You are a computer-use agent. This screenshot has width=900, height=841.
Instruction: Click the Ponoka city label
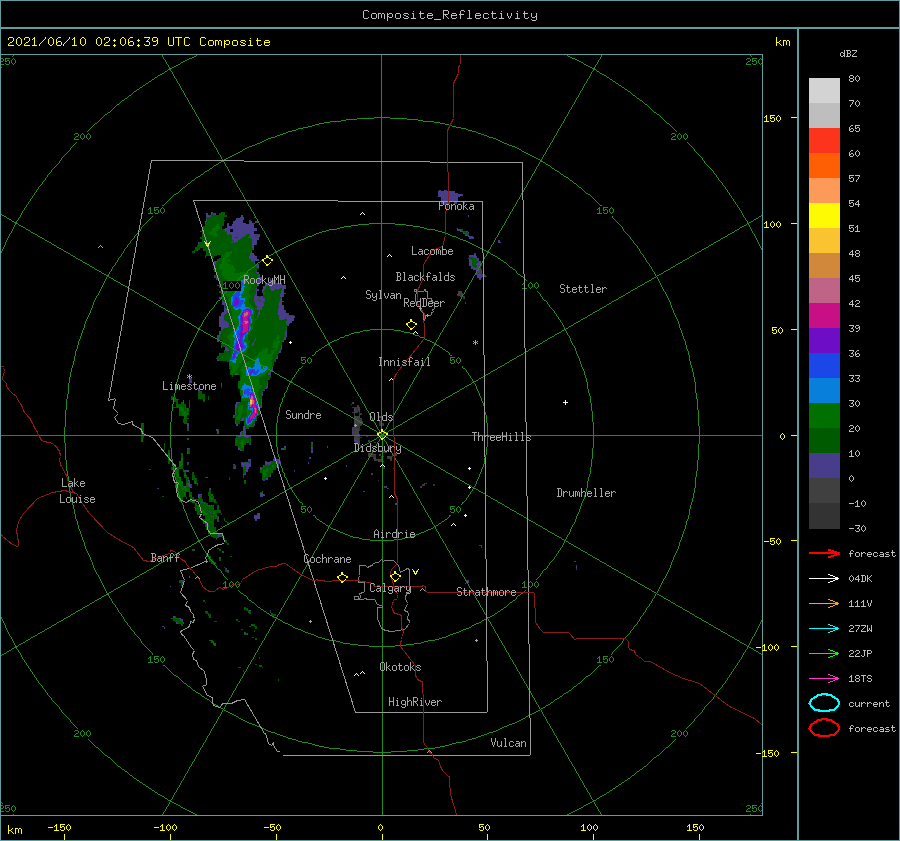456,206
